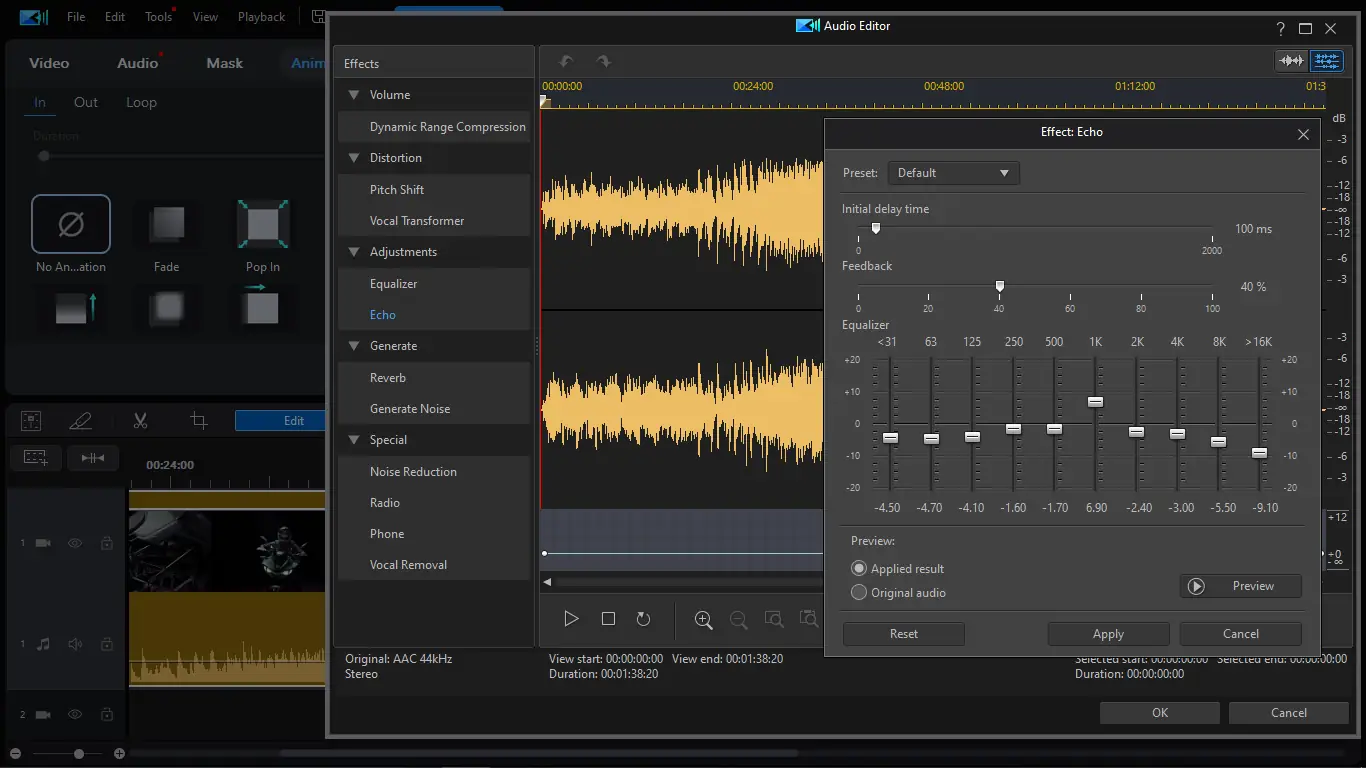The width and height of the screenshot is (1366, 768).
Task: Click the split scissors icon in timeline toolbar
Action: pos(140,421)
